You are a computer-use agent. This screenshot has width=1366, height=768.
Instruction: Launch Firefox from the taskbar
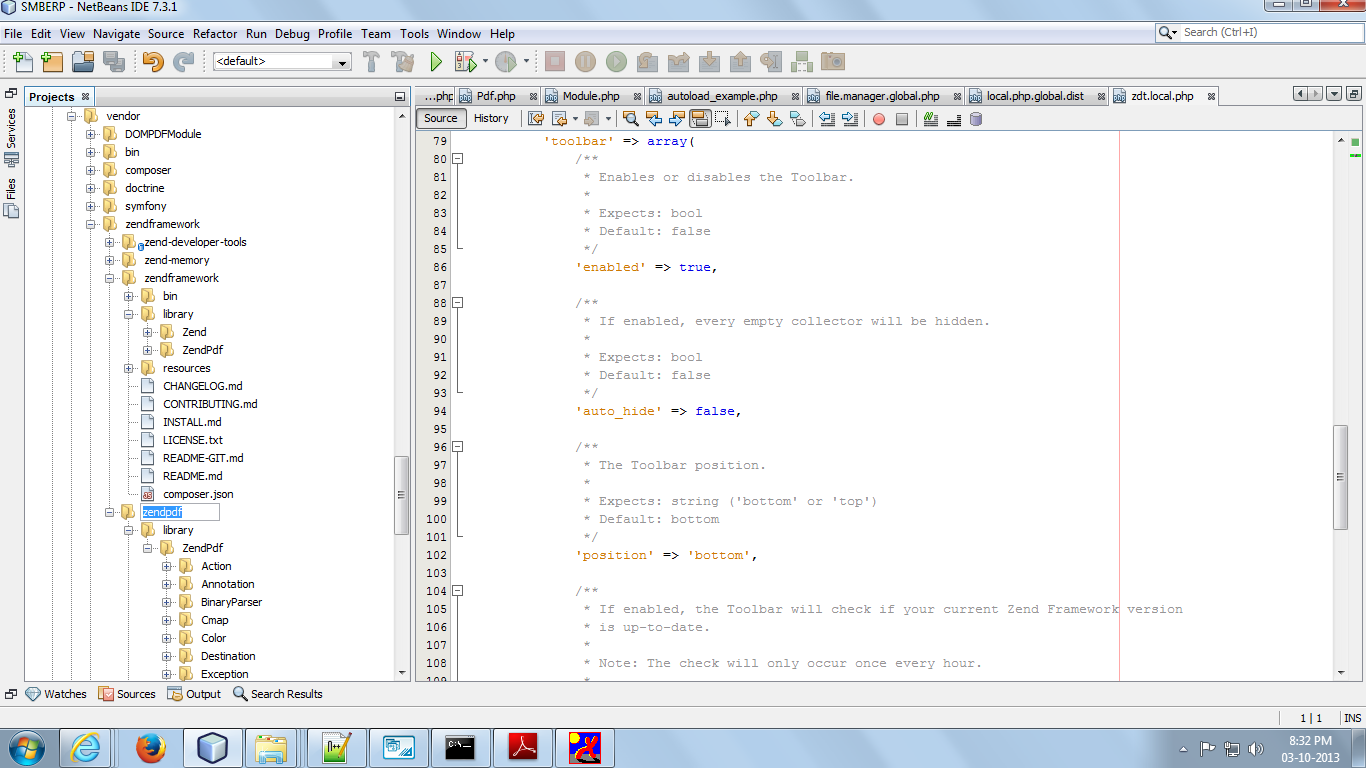(150, 747)
